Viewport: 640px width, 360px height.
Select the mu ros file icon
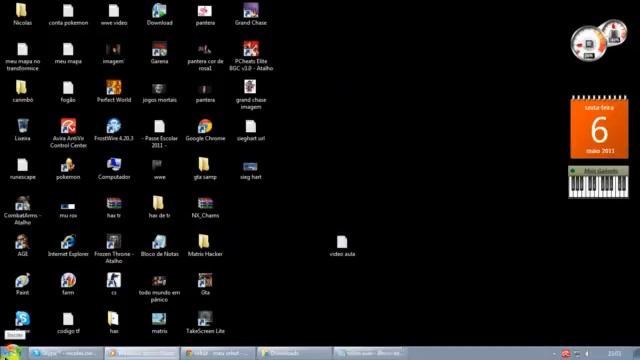pos(68,207)
